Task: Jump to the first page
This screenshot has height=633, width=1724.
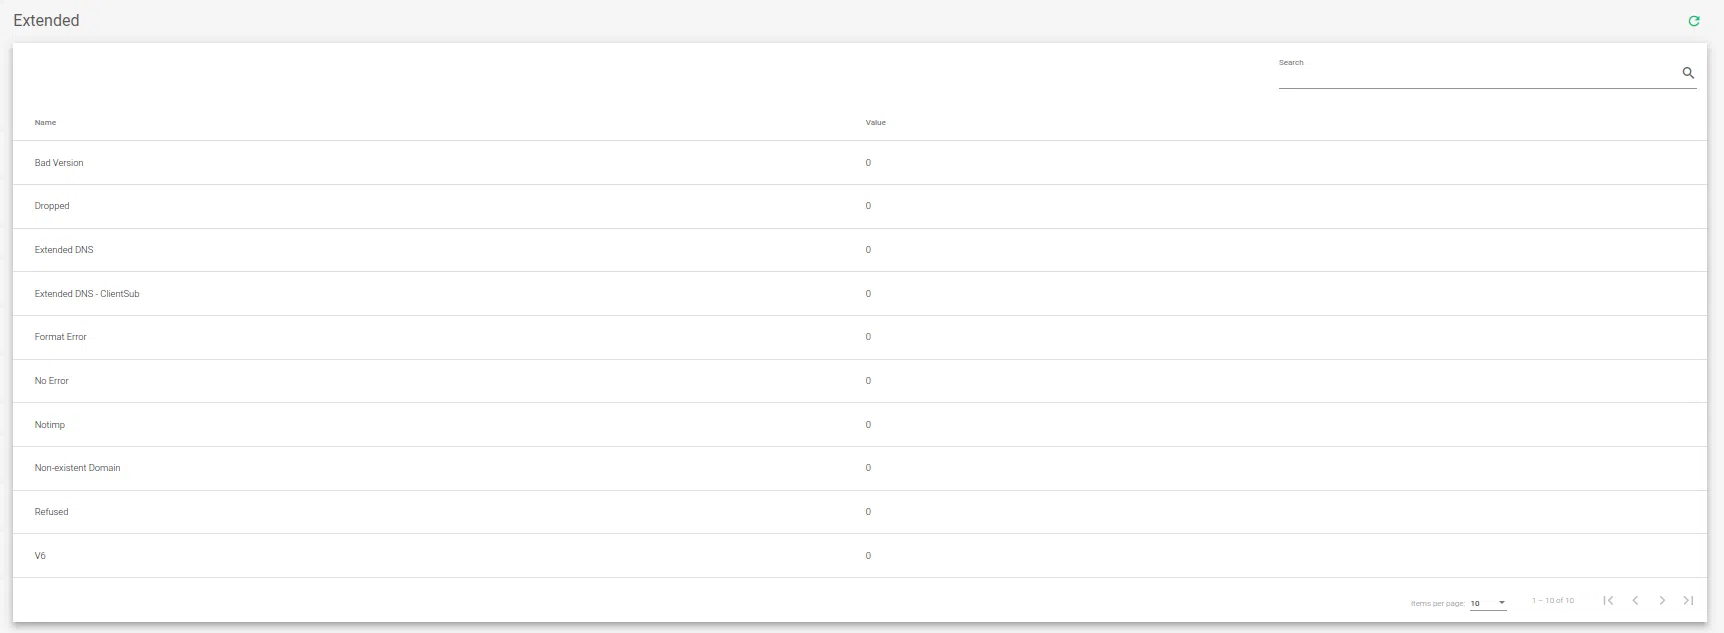Action: [1608, 600]
